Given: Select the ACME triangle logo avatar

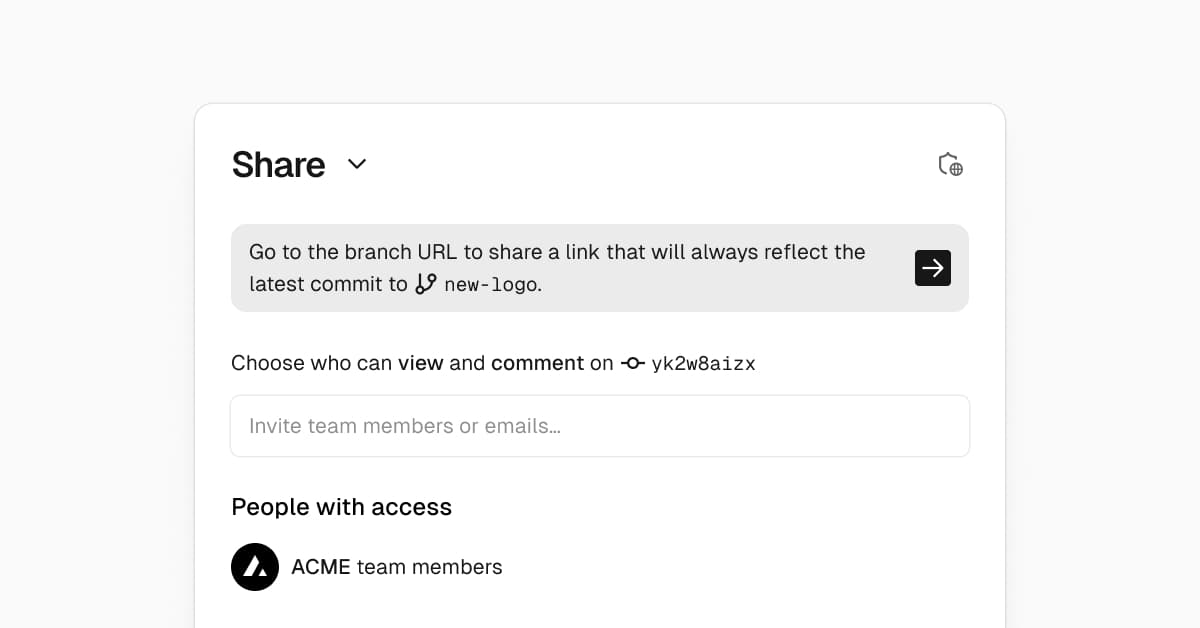Looking at the screenshot, I should [255, 567].
